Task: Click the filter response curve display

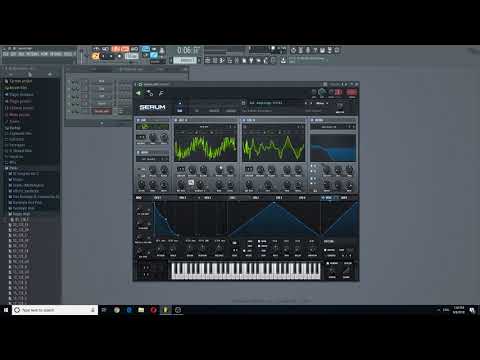Action: pos(333,148)
